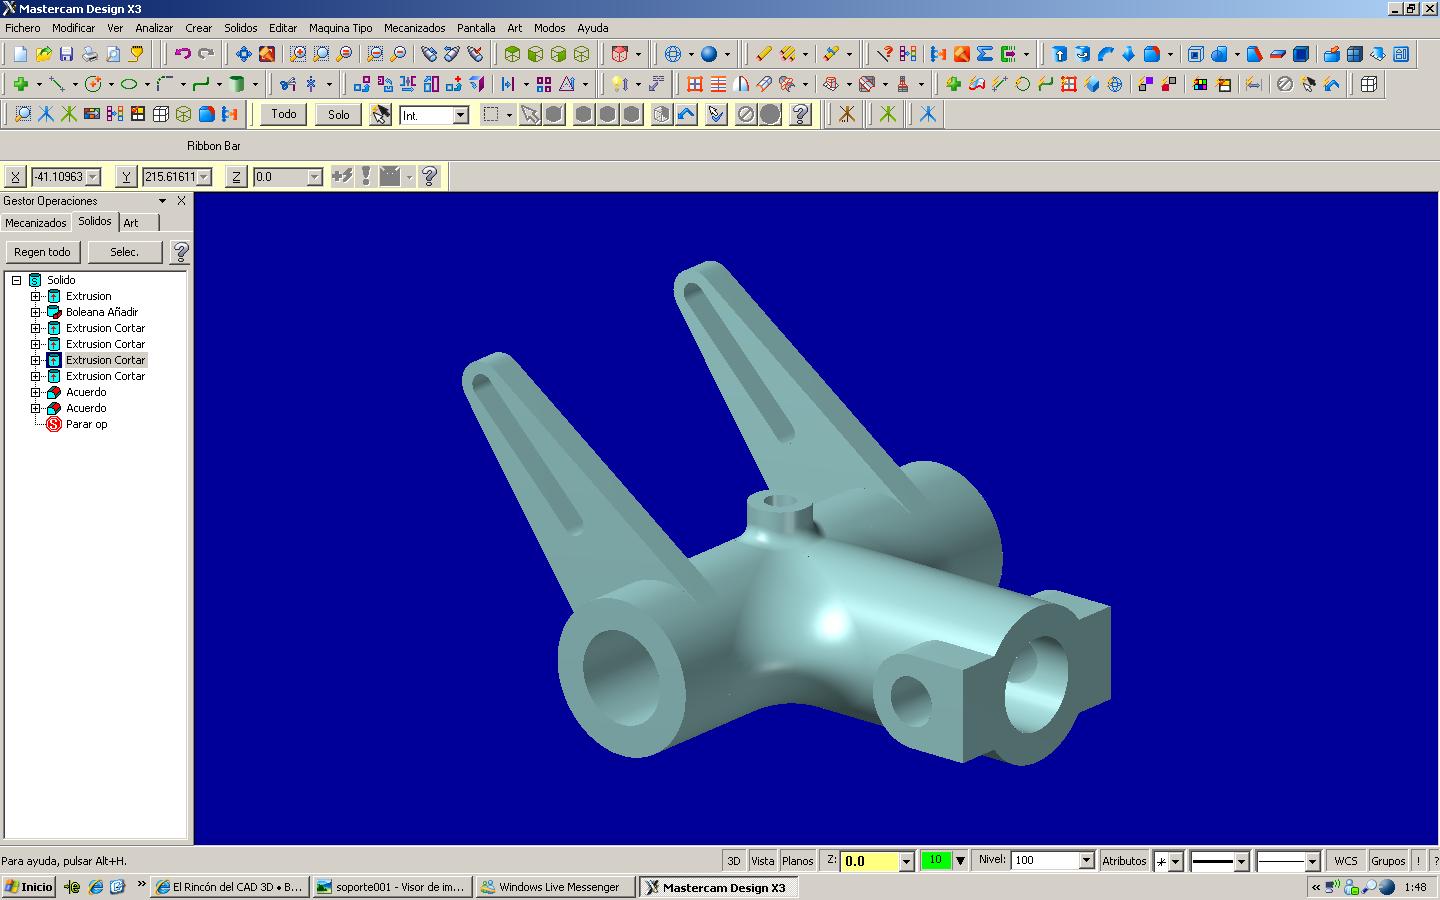Click the Analyze question-mark arrow icon
The width and height of the screenshot is (1440, 900).
885,54
